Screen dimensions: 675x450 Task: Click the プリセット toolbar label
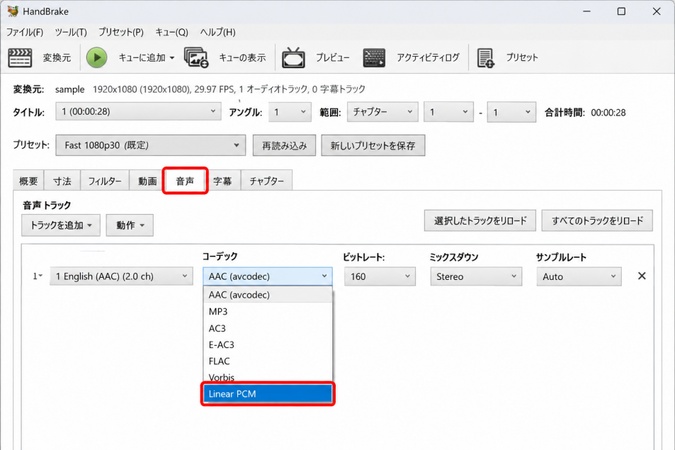tap(522, 58)
